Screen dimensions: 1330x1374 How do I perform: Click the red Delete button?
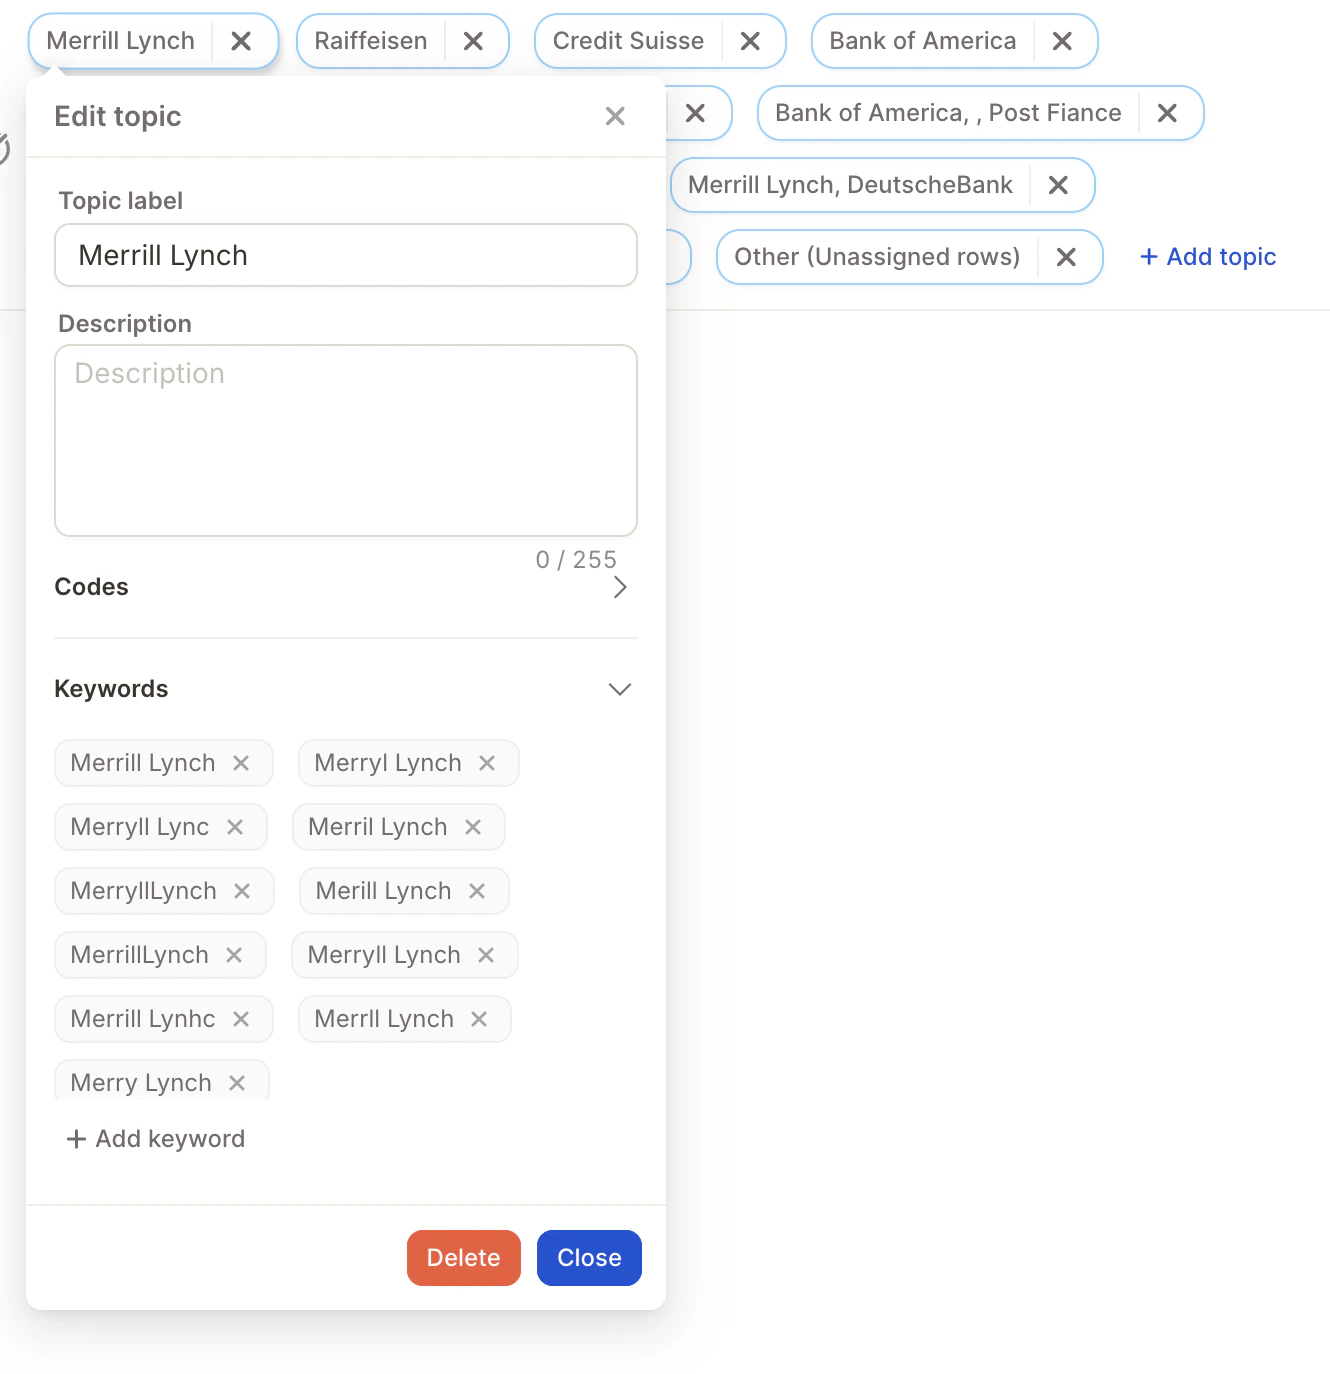(464, 1258)
